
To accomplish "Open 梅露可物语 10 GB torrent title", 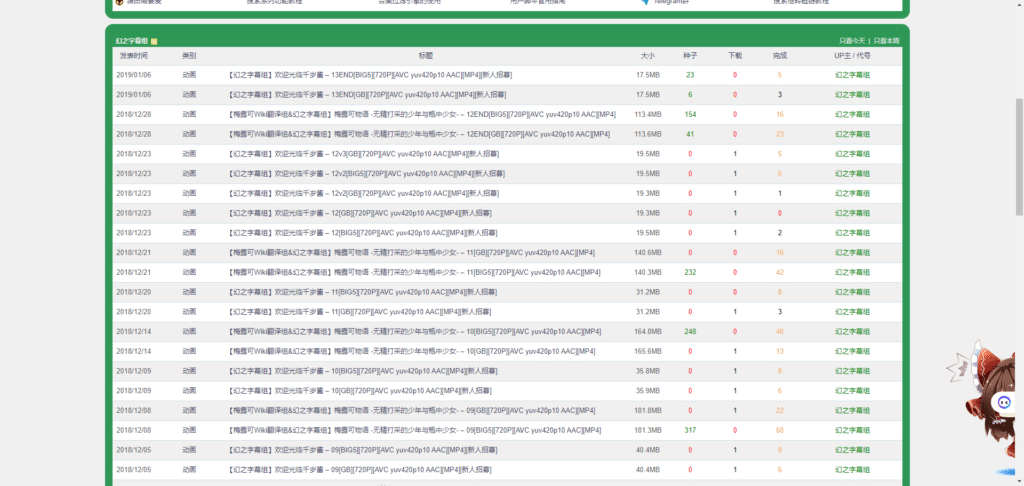I will [x=412, y=351].
